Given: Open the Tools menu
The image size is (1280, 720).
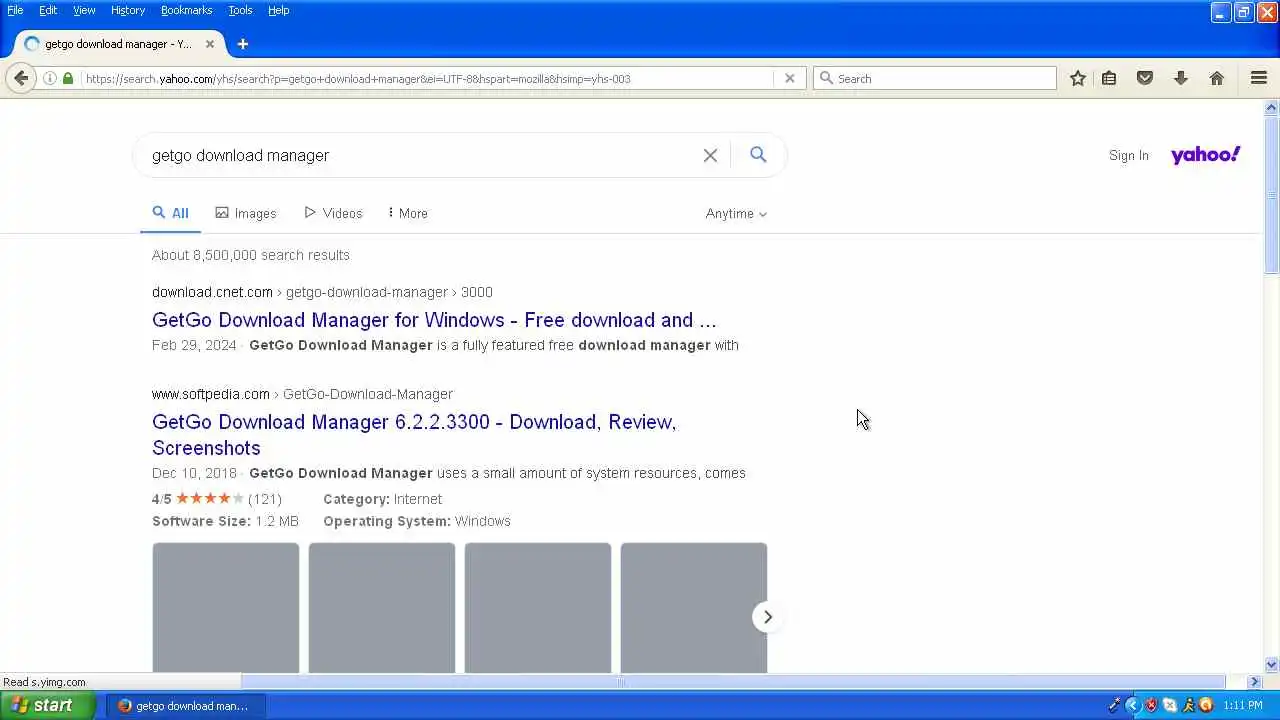Looking at the screenshot, I should click(x=240, y=10).
